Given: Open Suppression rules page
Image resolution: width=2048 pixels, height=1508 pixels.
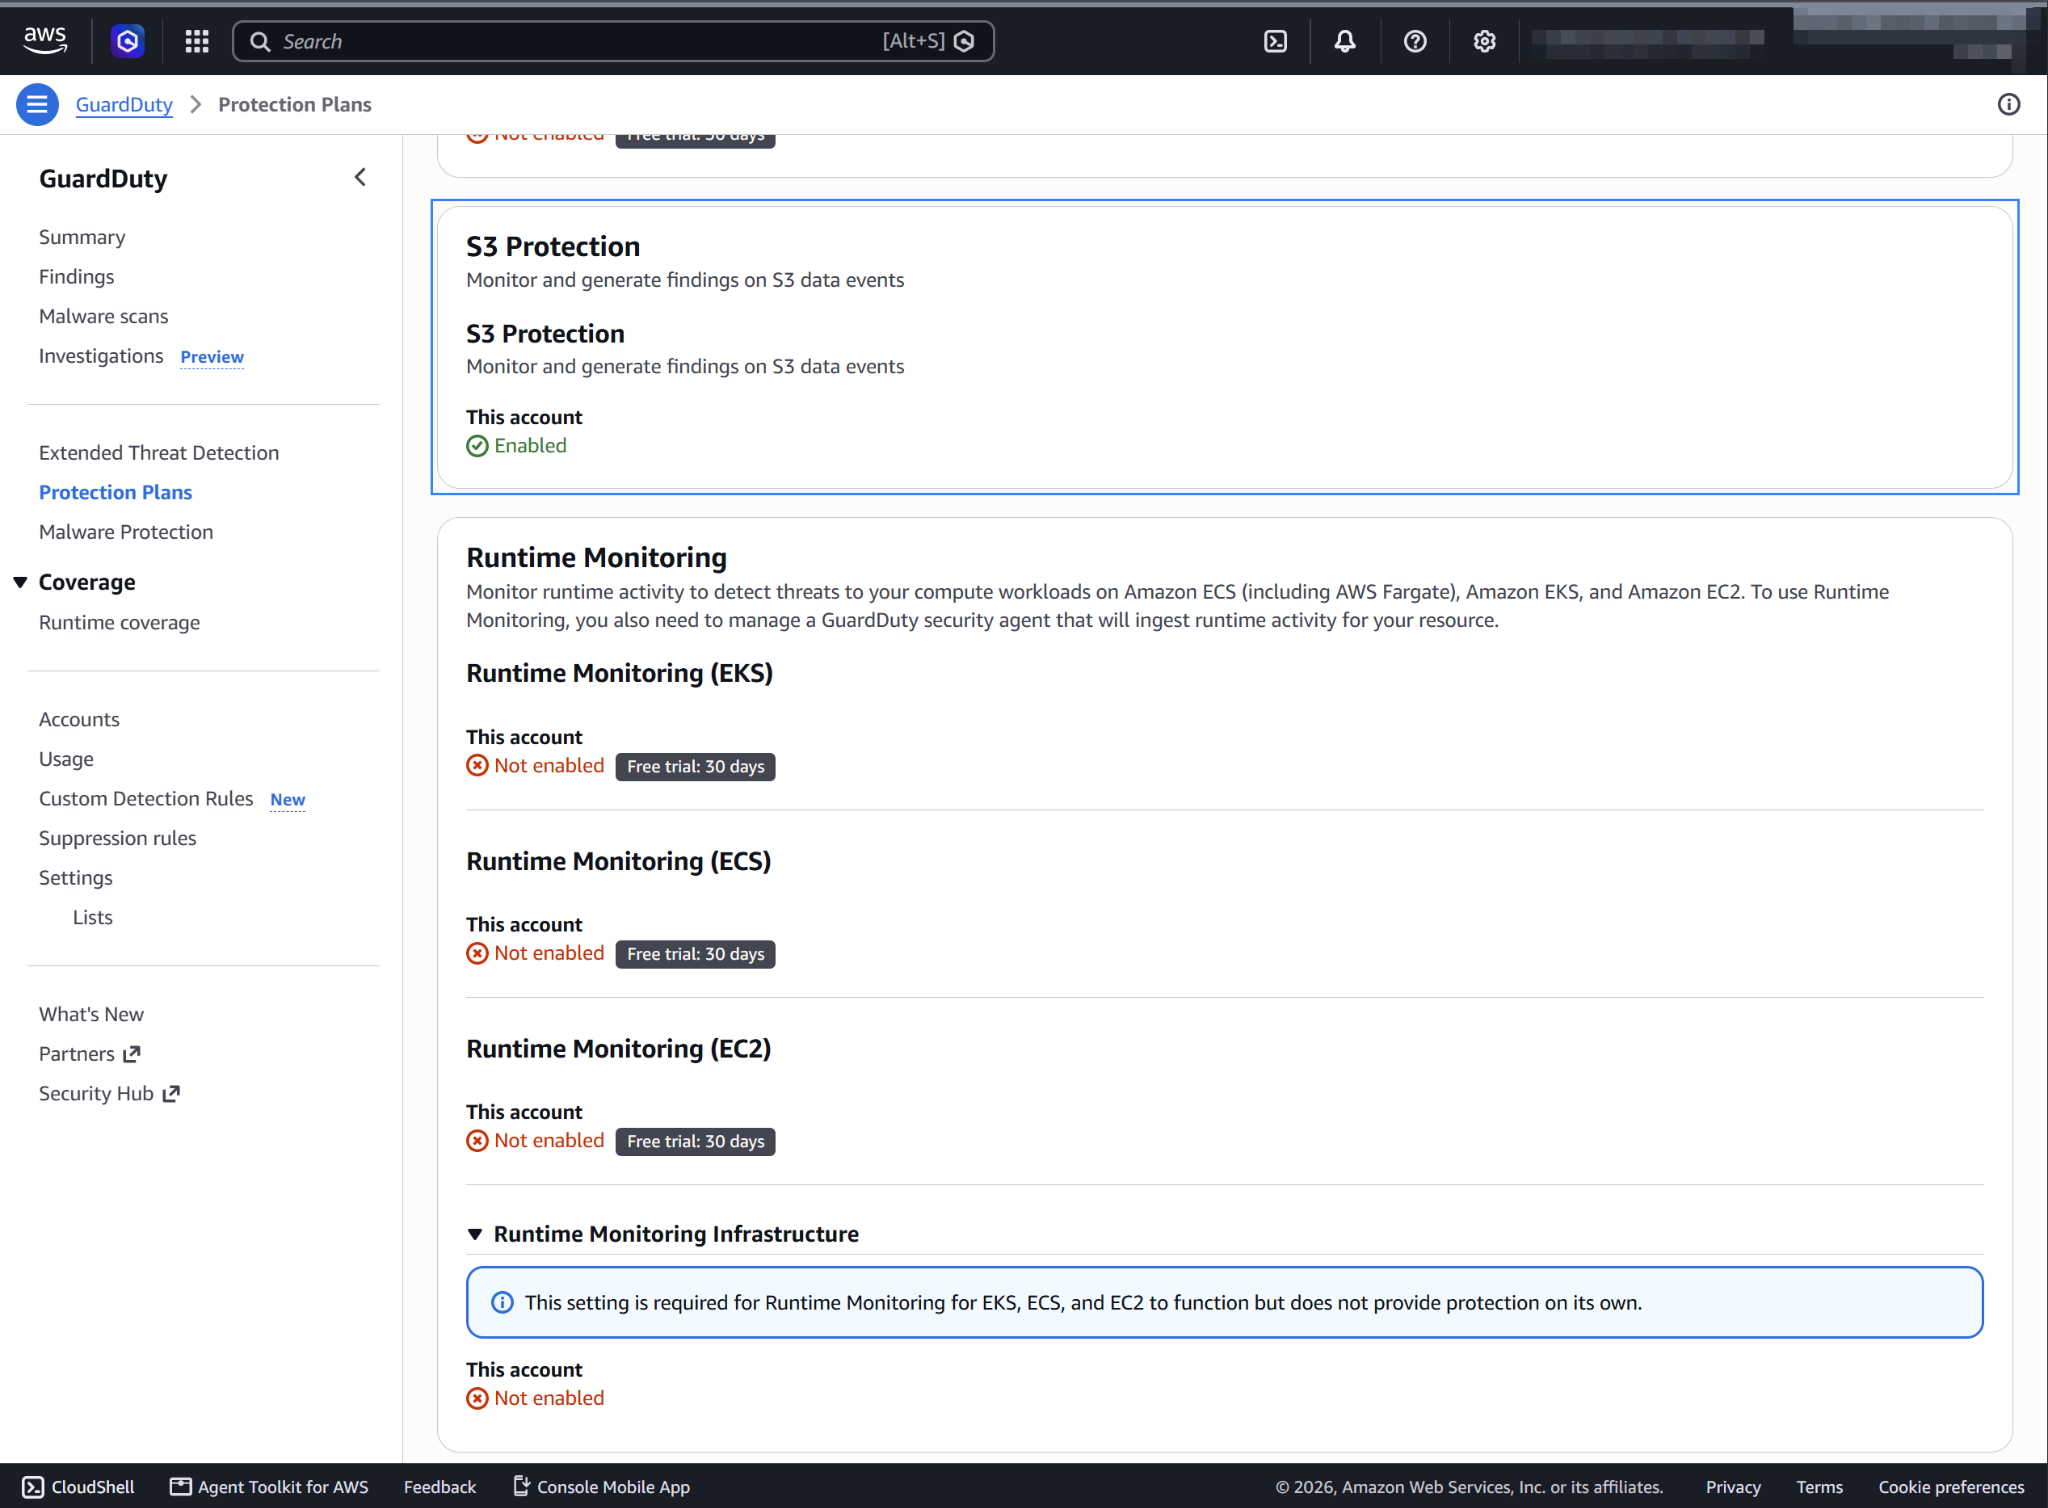Looking at the screenshot, I should tap(117, 838).
